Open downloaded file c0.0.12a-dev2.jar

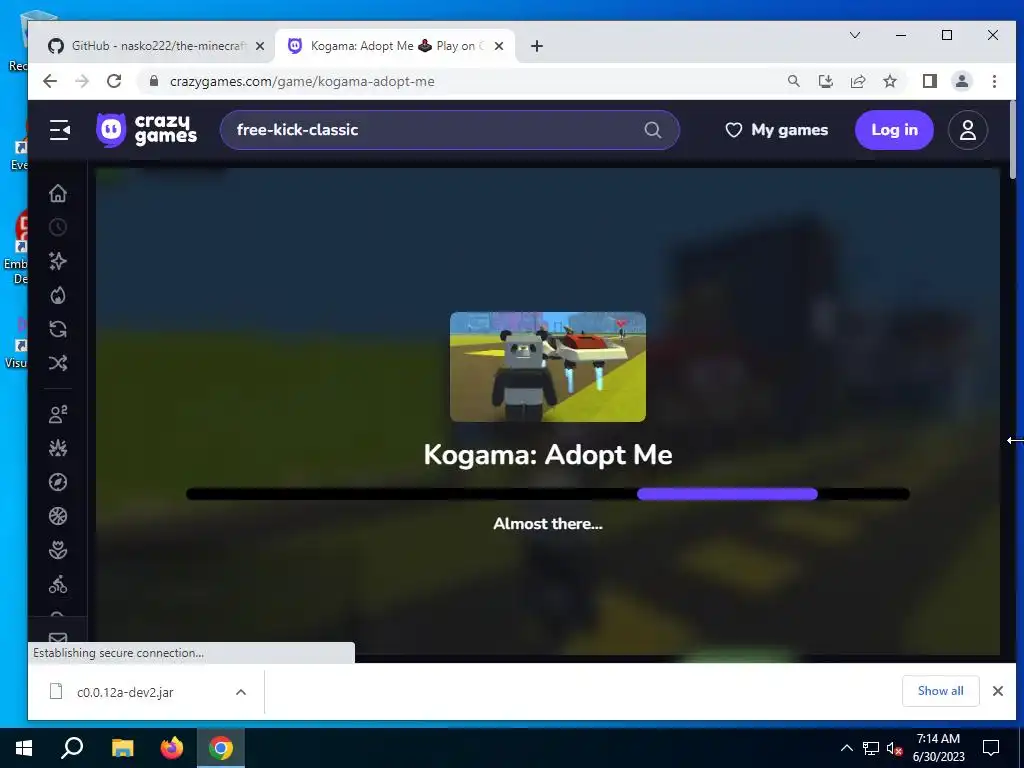click(x=125, y=692)
